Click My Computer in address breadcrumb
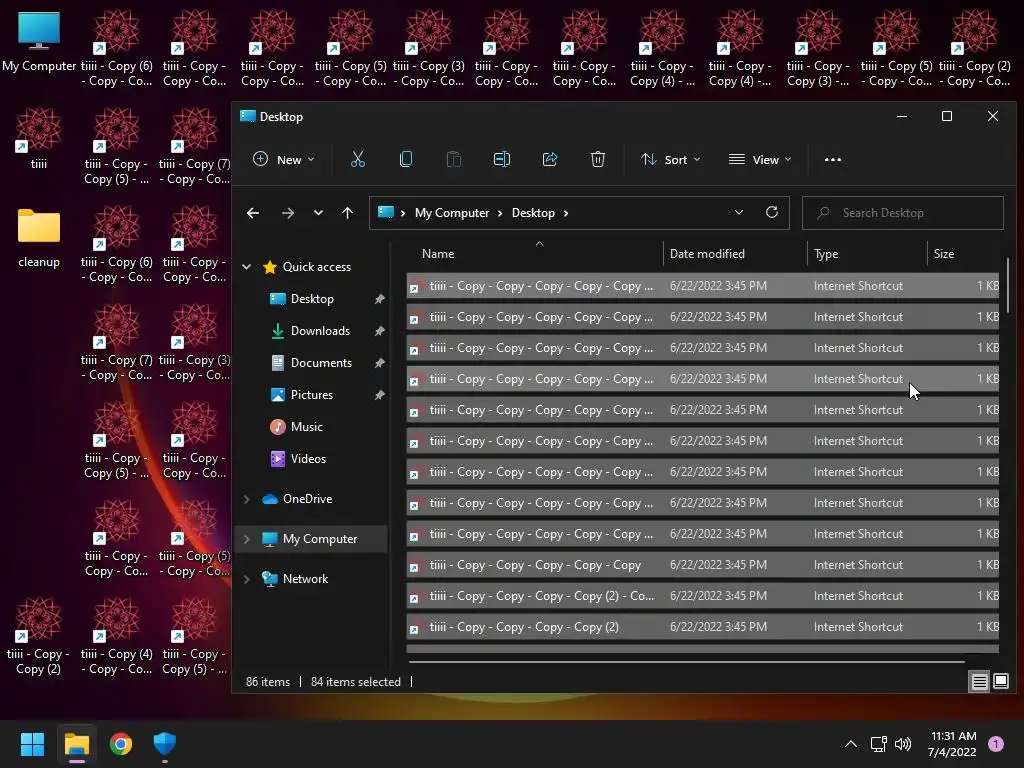This screenshot has height=768, width=1024. pyautogui.click(x=452, y=213)
